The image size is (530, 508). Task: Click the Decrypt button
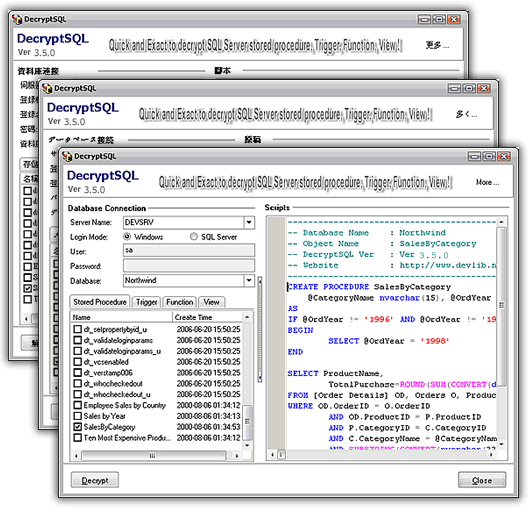point(95,480)
